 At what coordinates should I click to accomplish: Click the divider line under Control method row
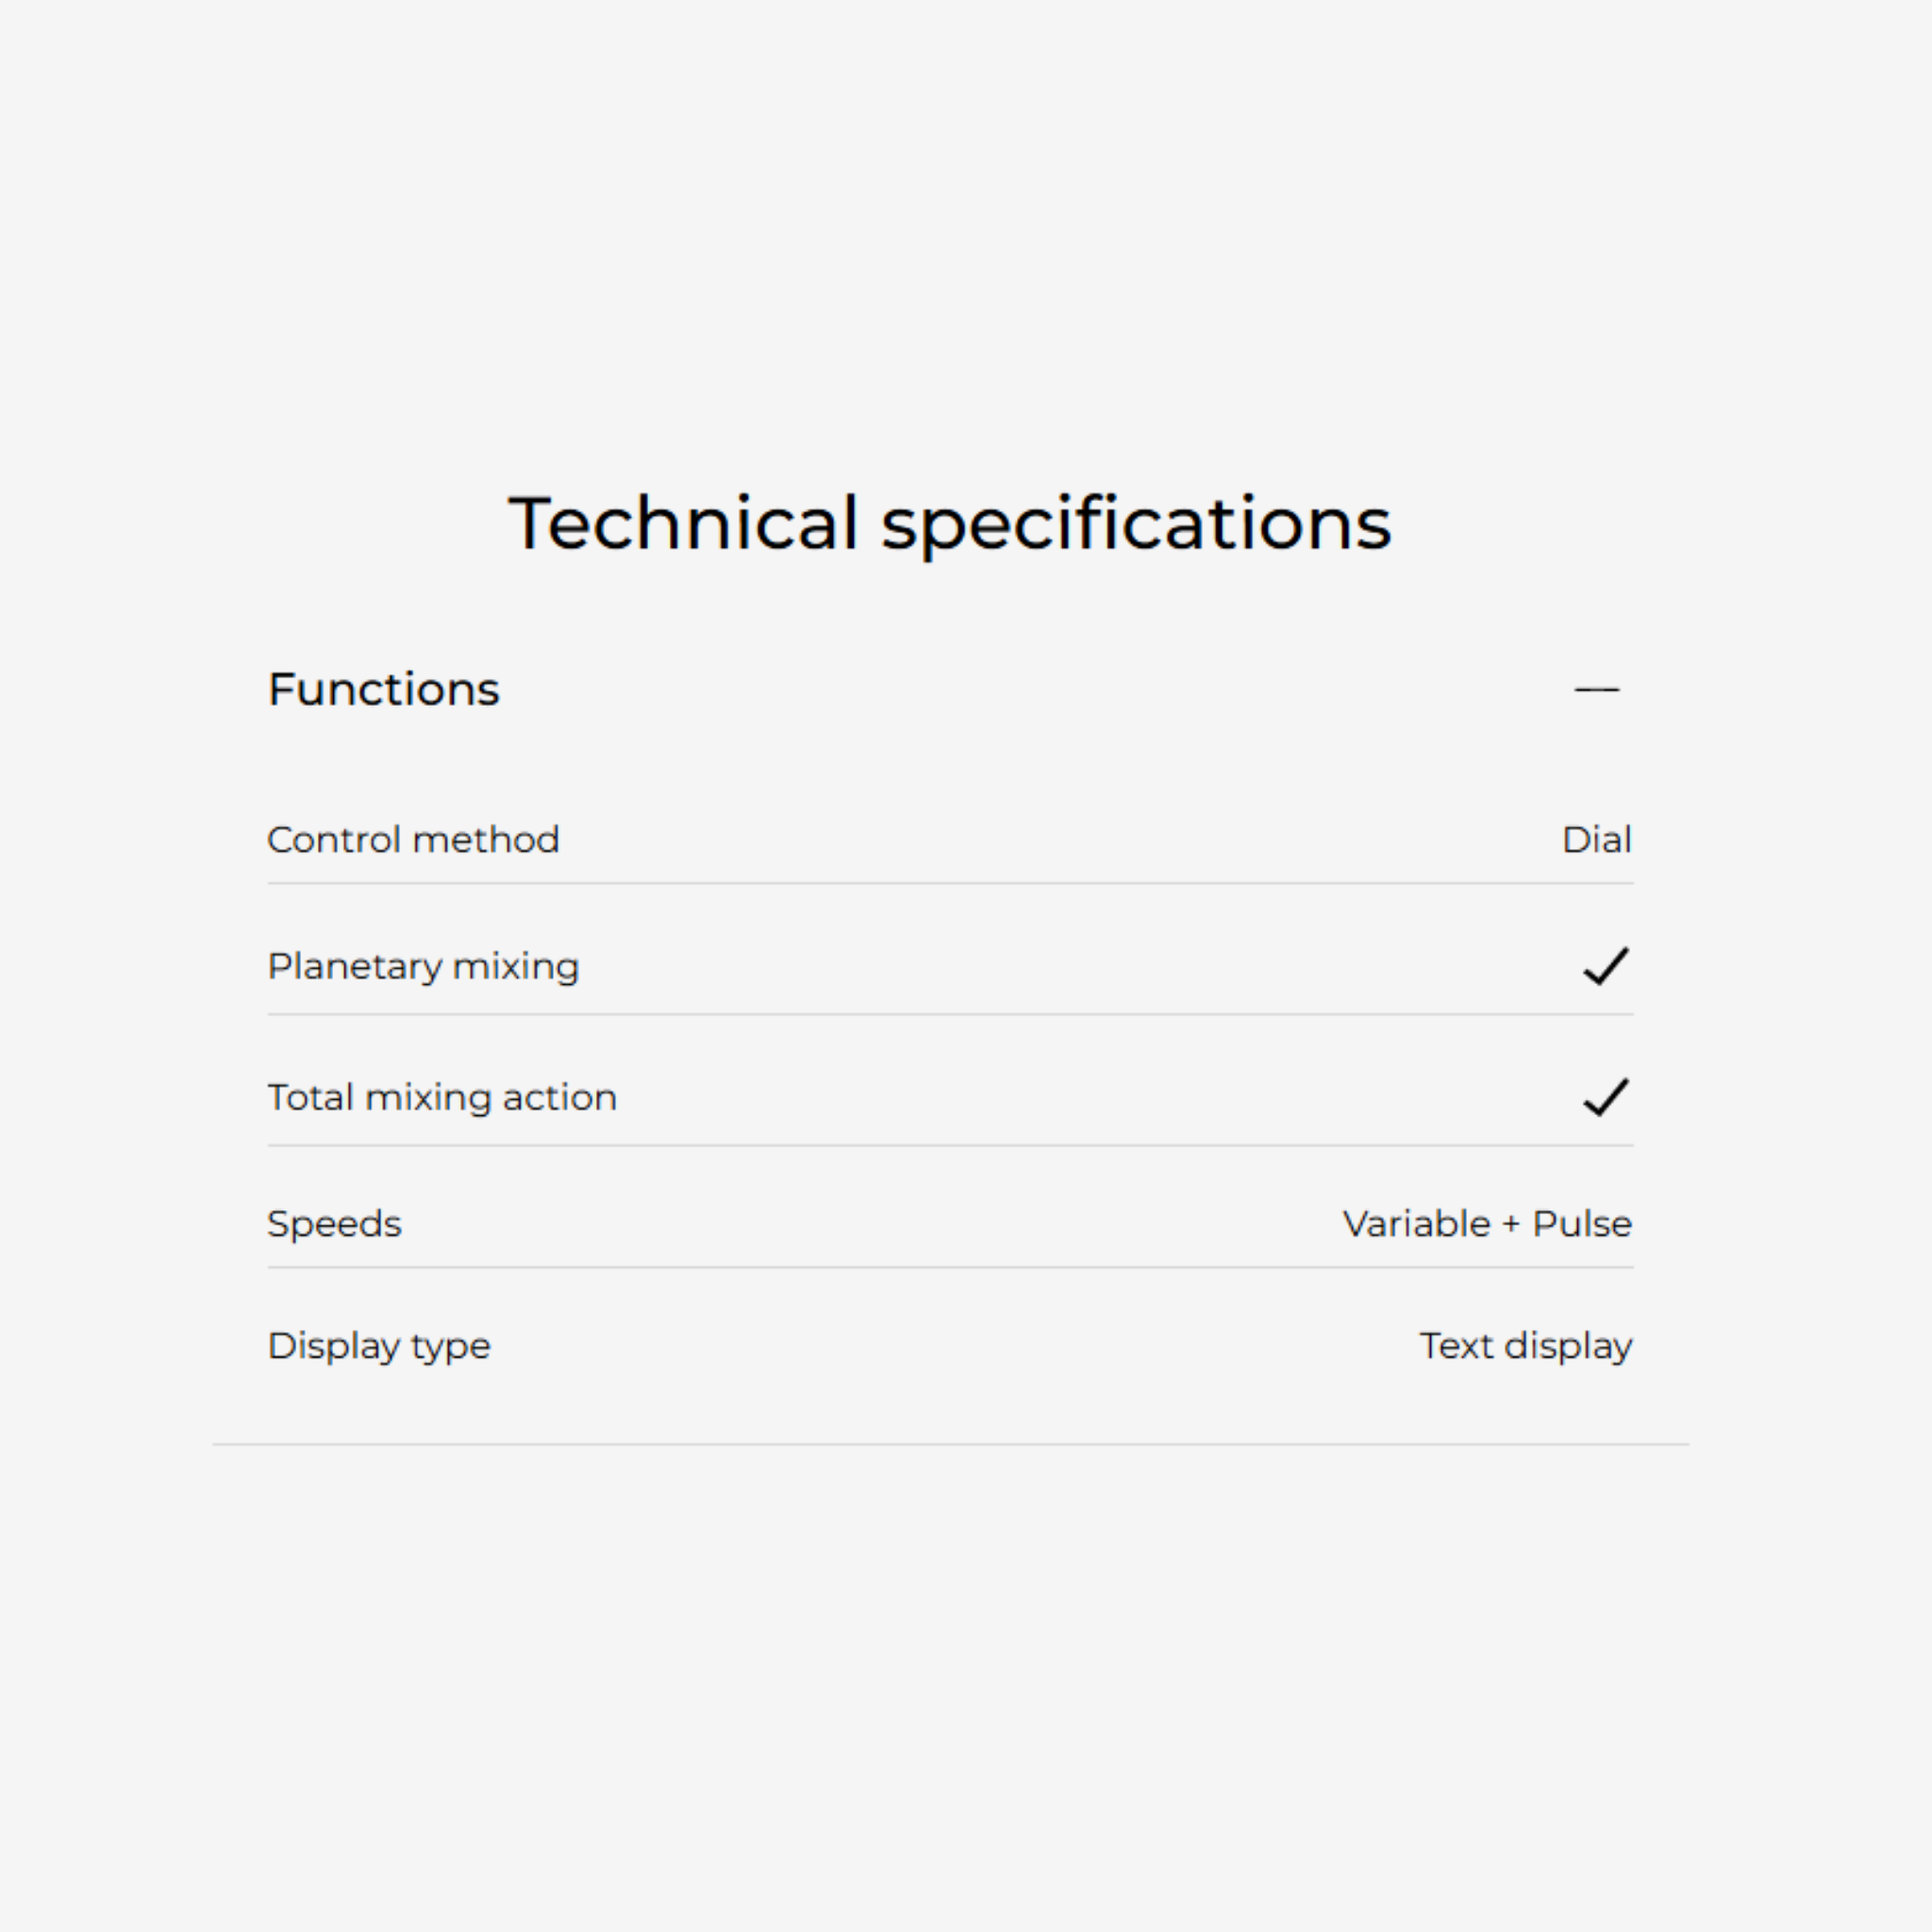point(950,884)
